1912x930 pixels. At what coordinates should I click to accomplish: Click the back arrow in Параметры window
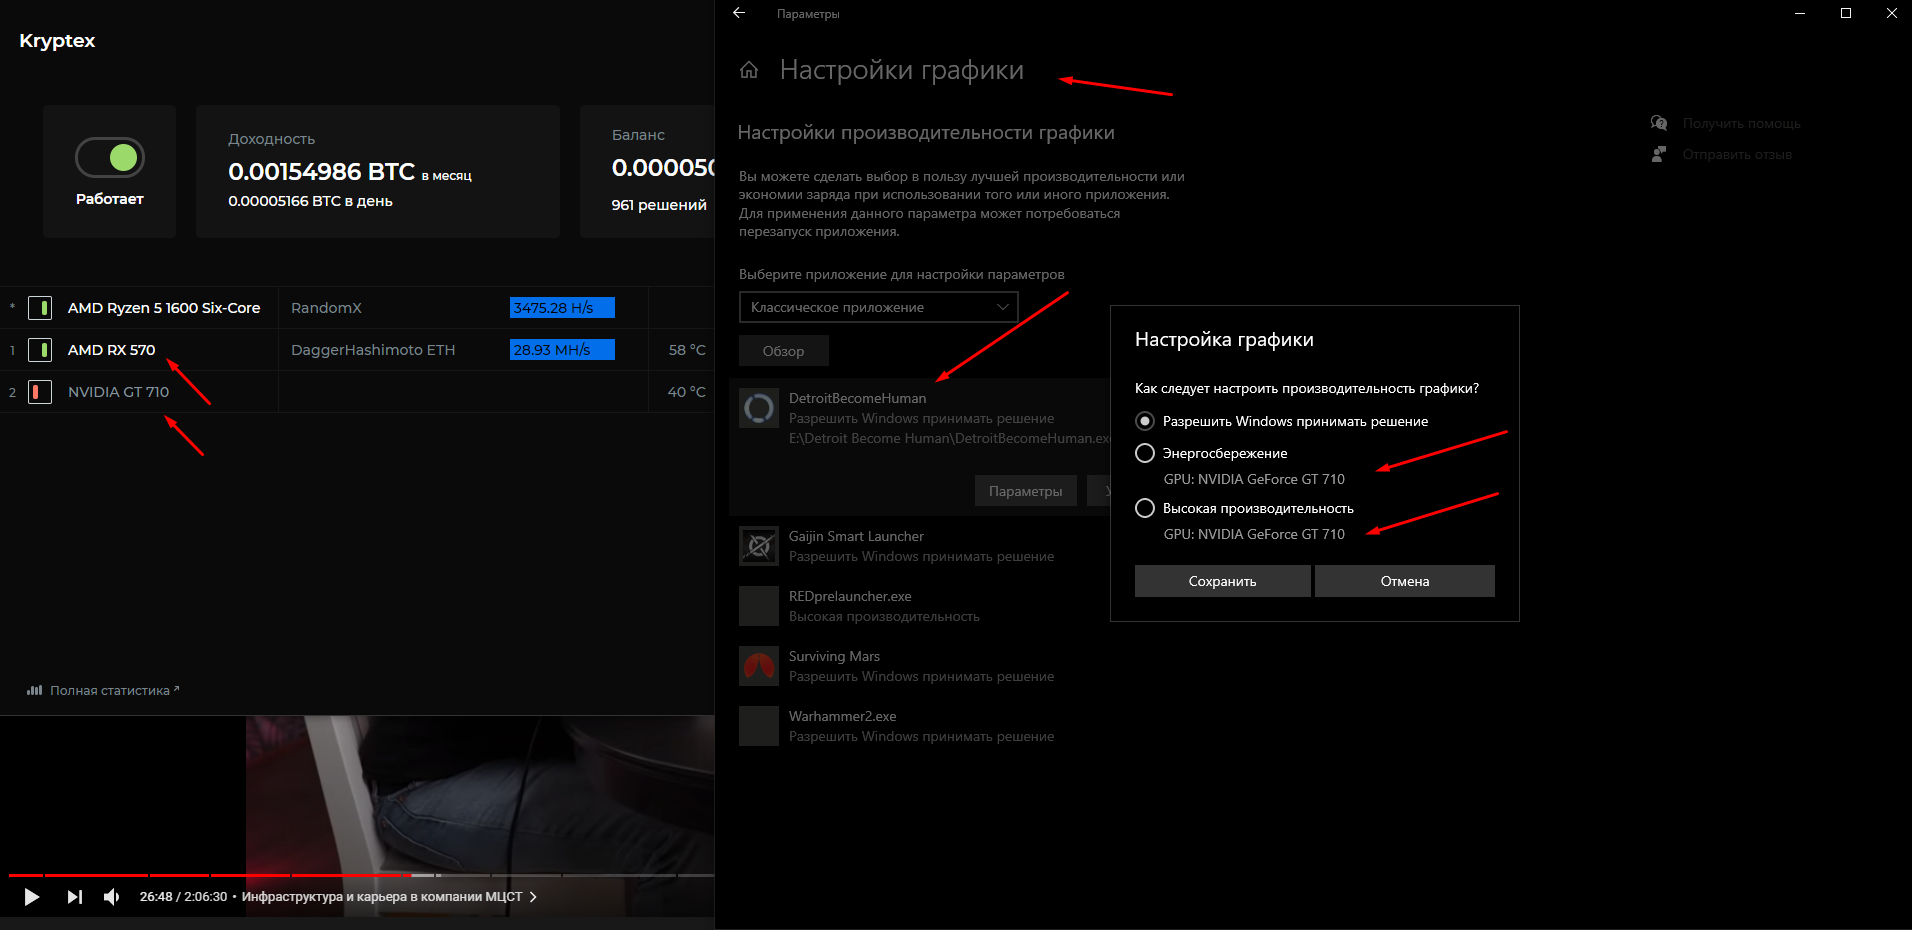tap(739, 13)
